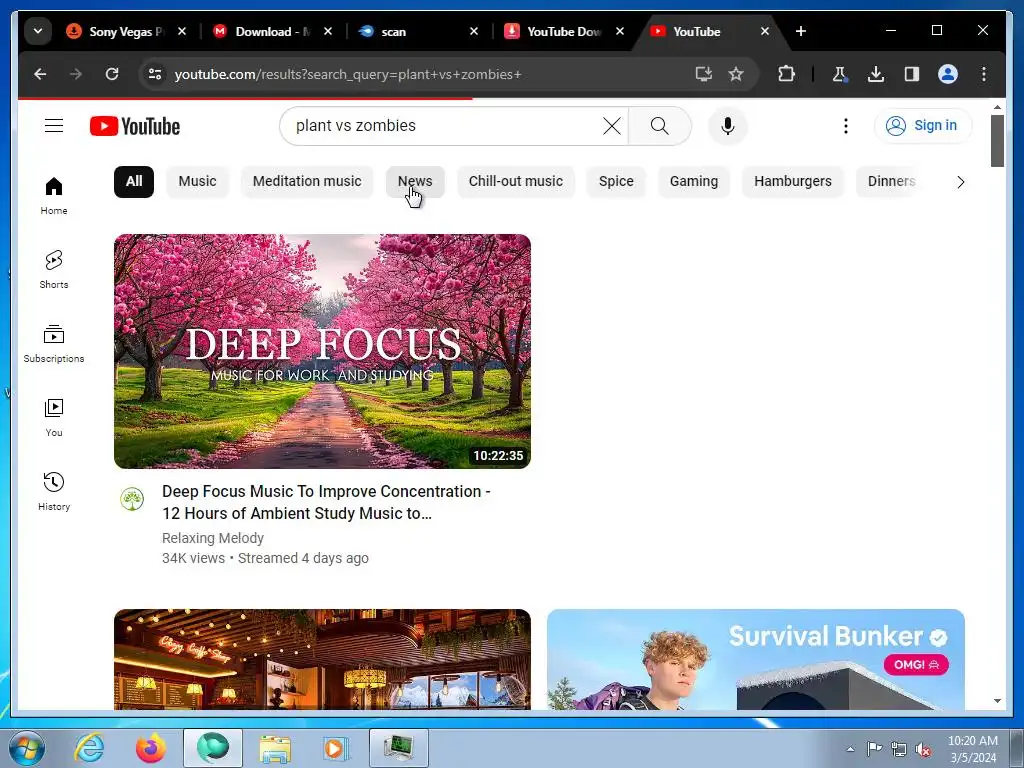Show hidden tray icons arrow
This screenshot has width=1024, height=768.
click(x=850, y=750)
